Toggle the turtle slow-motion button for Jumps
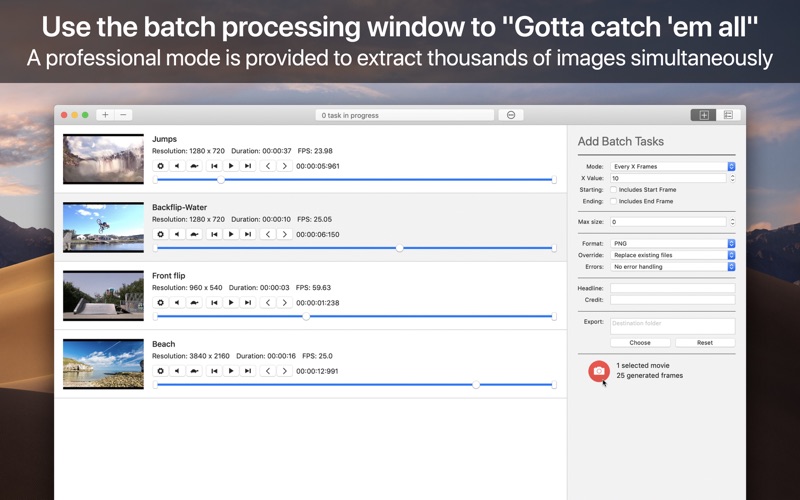Screen dimensions: 800x500 pos(194,166)
